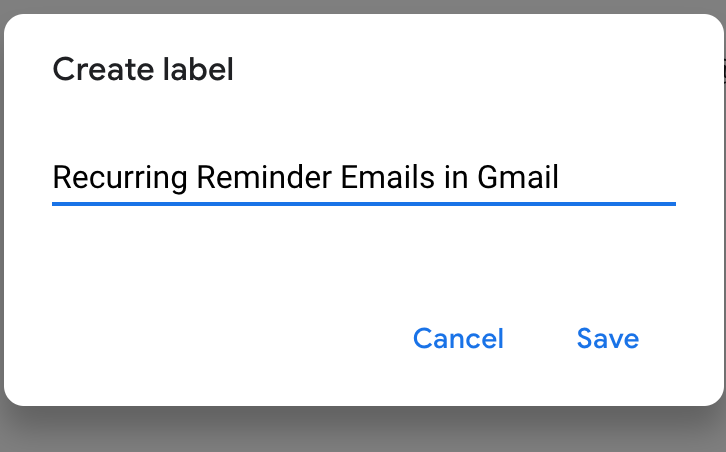Screen dimensions: 726x452
Task: Click the Cancel button
Action: tap(458, 339)
